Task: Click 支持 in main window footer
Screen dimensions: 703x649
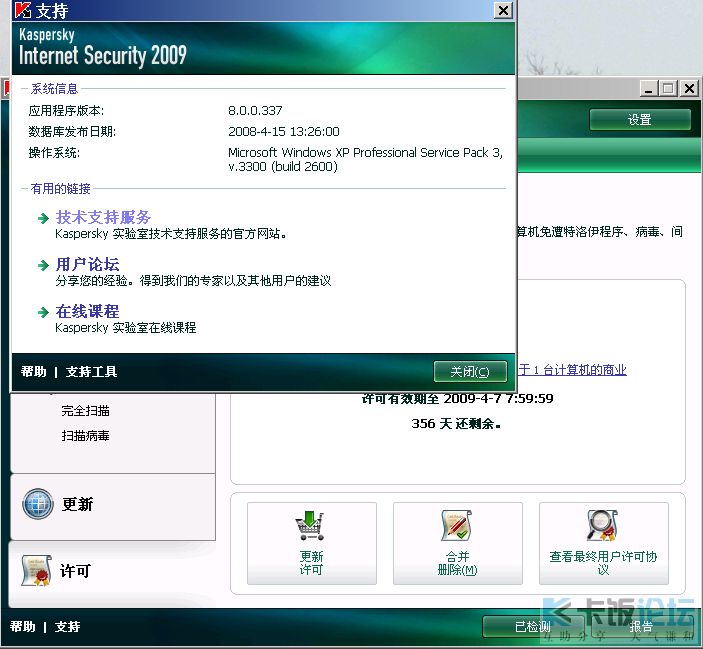Action: point(68,627)
